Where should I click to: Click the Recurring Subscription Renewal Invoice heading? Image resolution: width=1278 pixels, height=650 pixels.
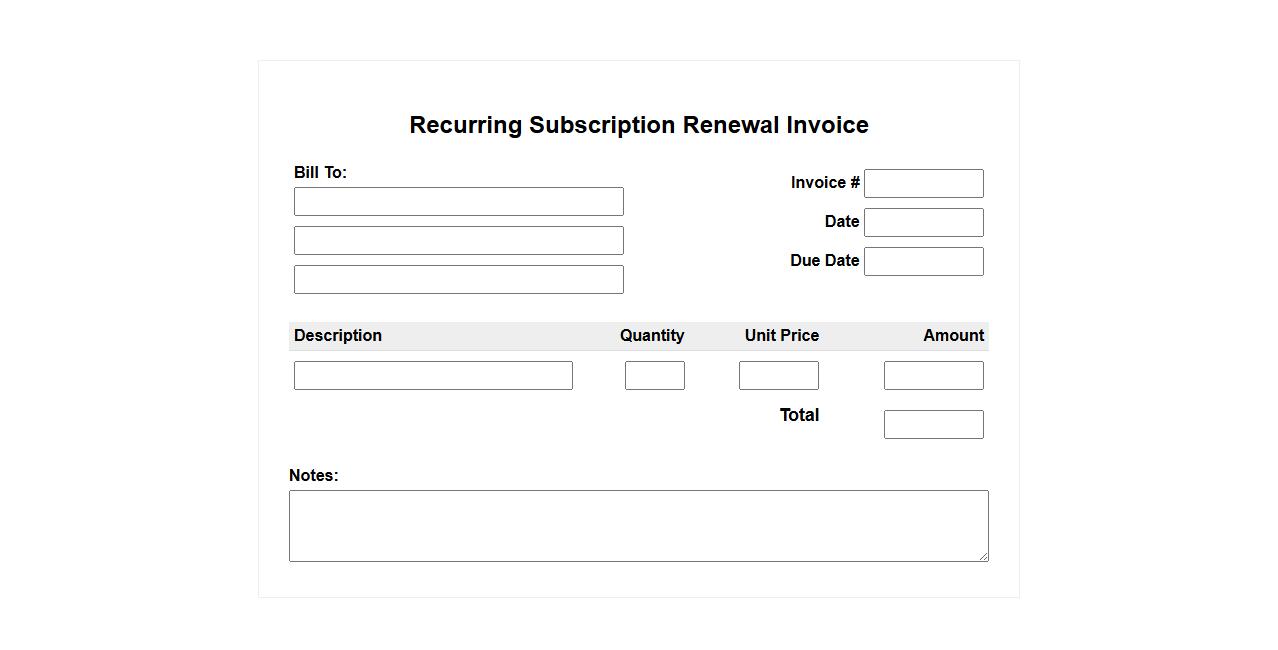(x=639, y=125)
